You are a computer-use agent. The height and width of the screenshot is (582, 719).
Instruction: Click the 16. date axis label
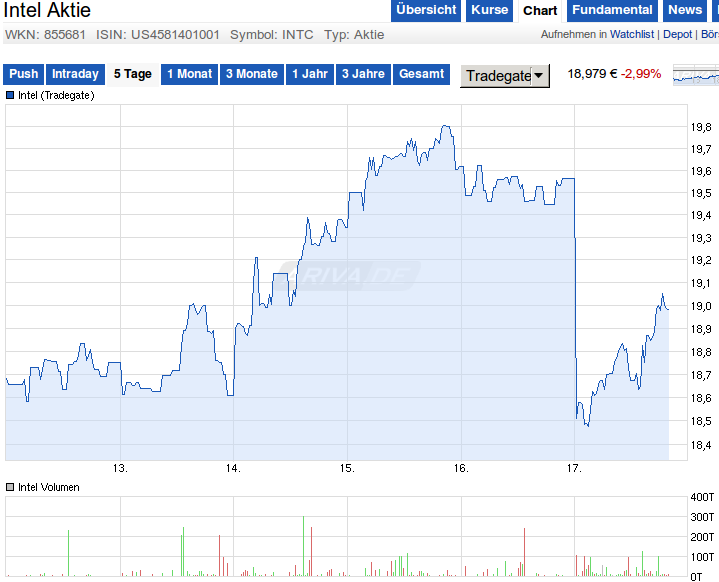(x=461, y=468)
